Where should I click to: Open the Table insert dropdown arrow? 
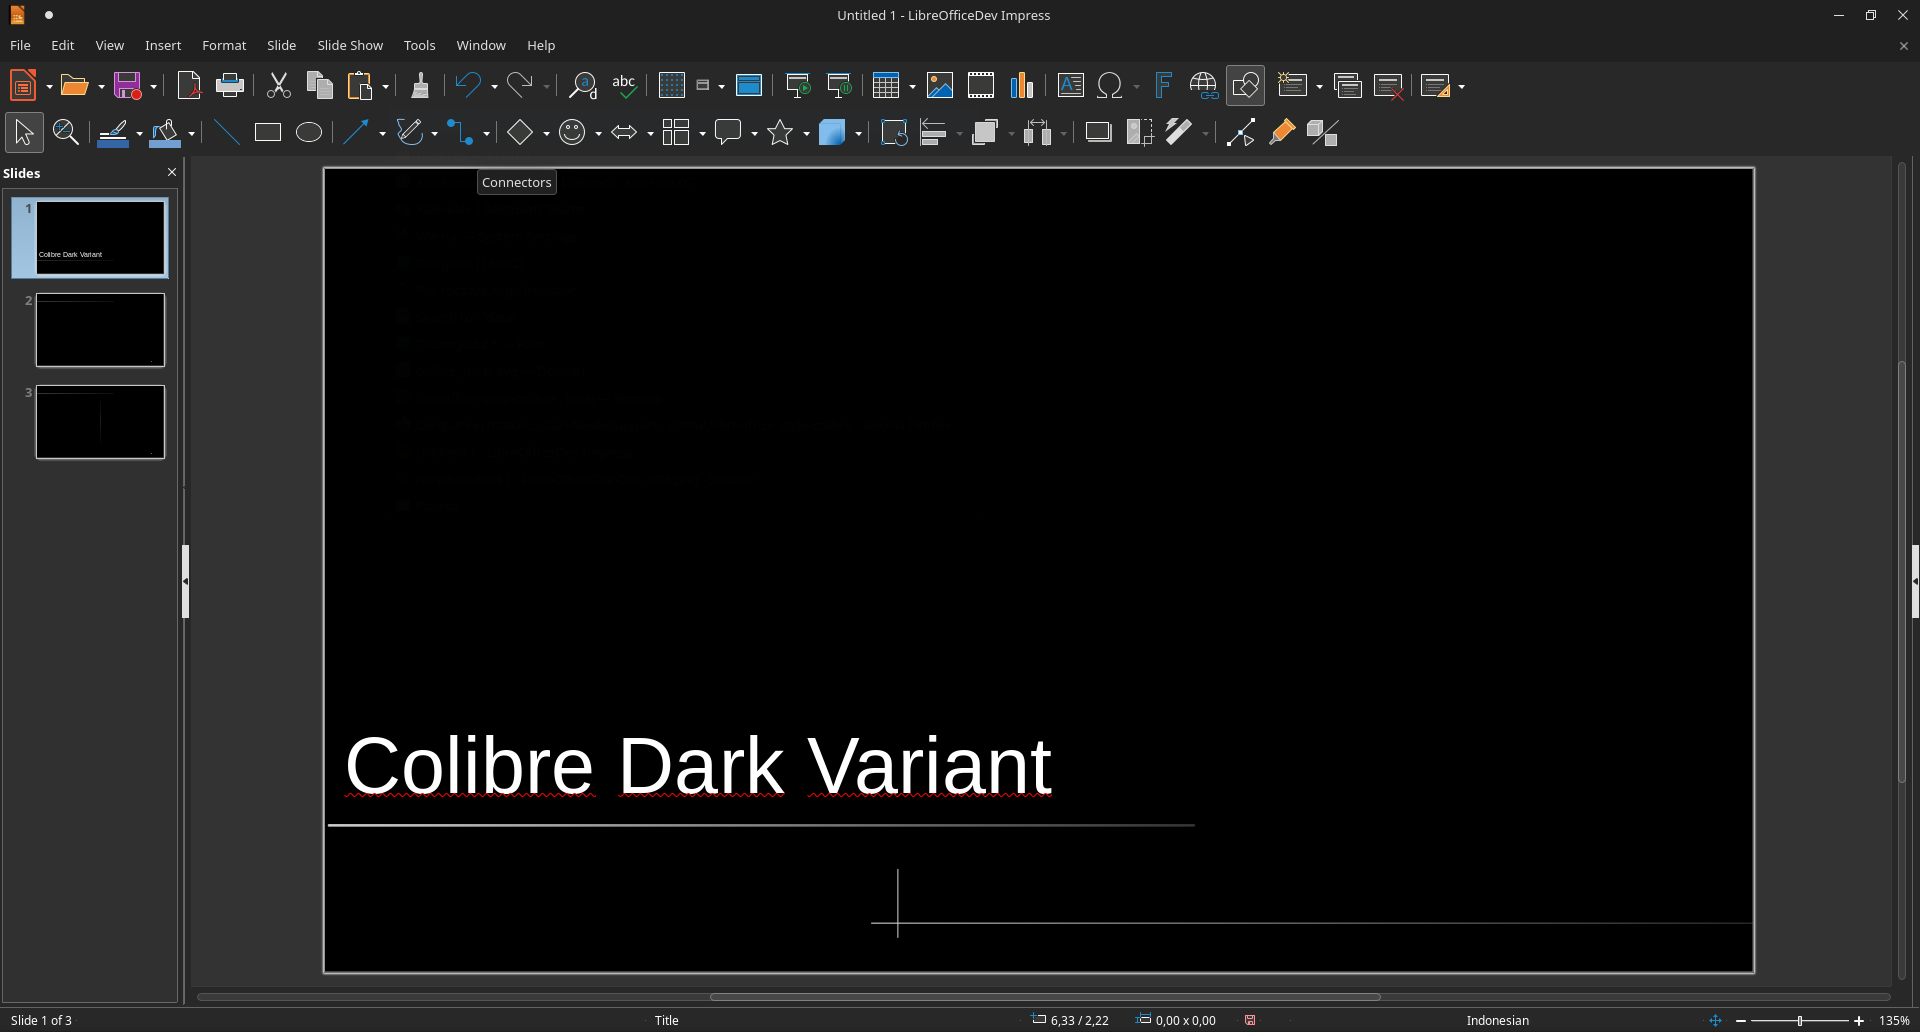pos(912,87)
